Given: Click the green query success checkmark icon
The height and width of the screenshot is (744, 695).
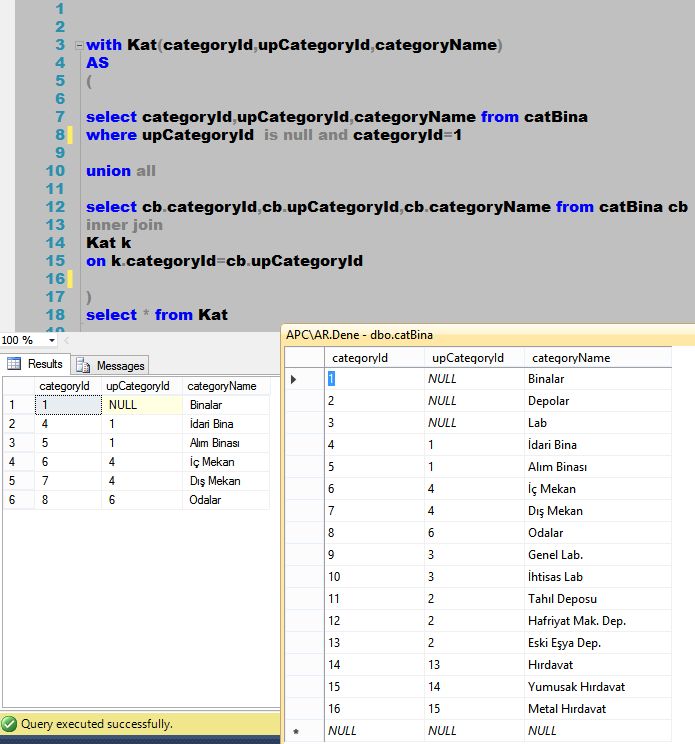Looking at the screenshot, I should [9, 724].
